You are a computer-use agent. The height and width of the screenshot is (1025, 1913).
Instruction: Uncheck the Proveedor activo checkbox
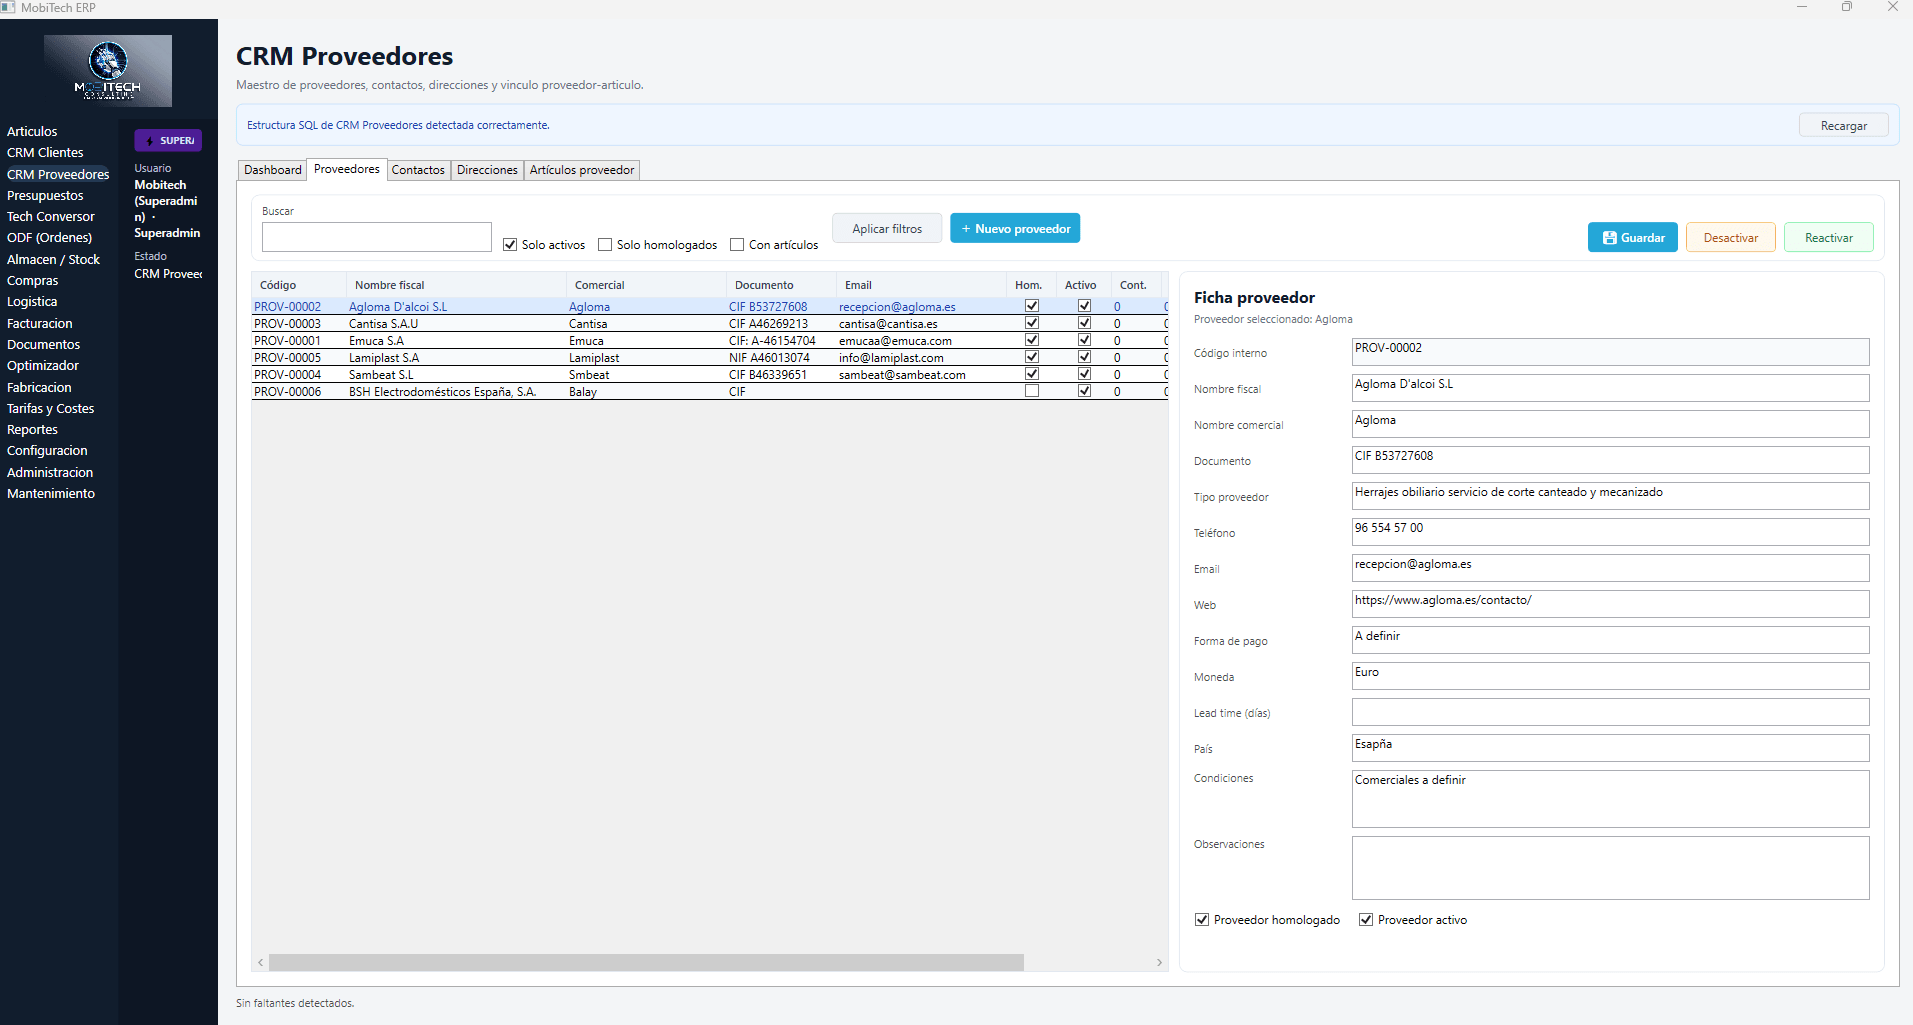click(x=1366, y=919)
